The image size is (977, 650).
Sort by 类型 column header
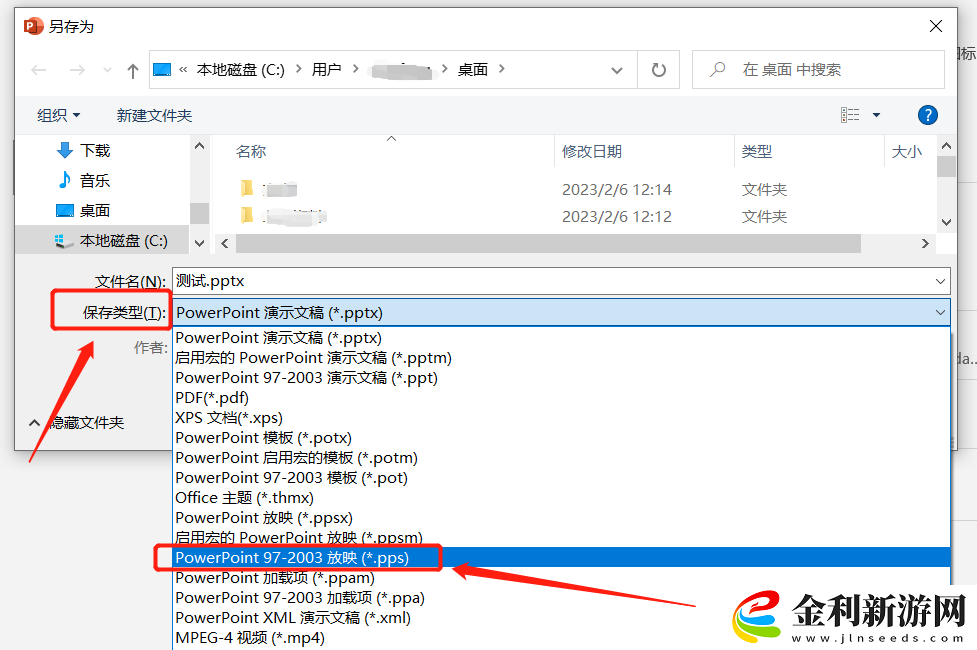click(756, 151)
